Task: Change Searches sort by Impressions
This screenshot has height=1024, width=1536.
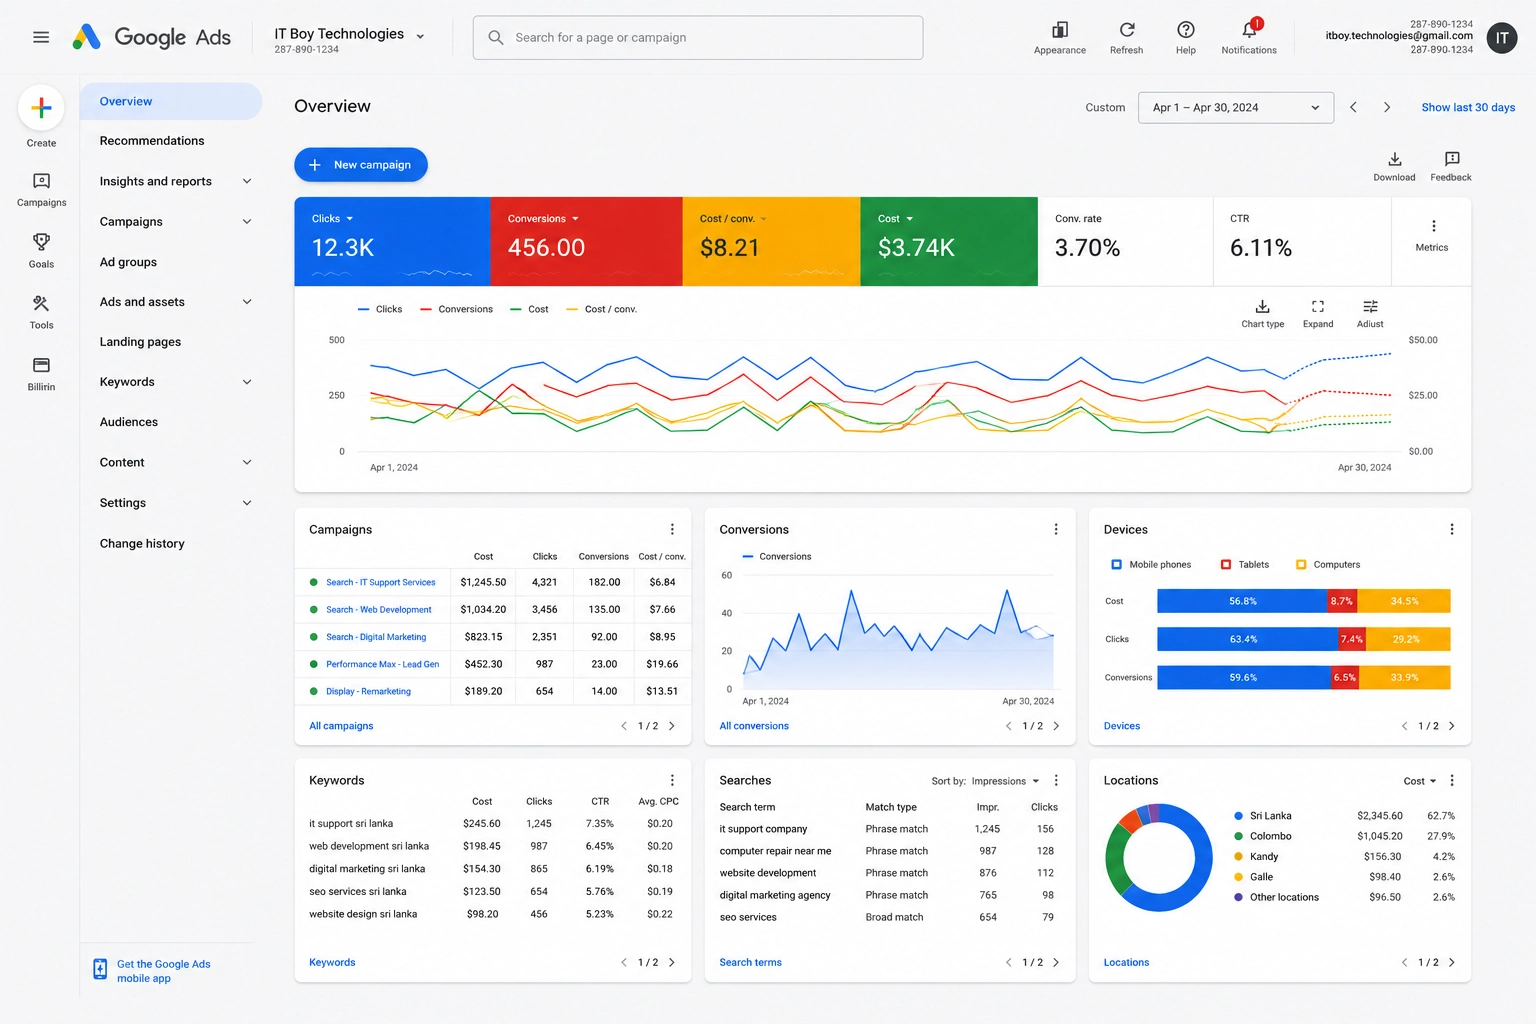Action: [x=1005, y=781]
